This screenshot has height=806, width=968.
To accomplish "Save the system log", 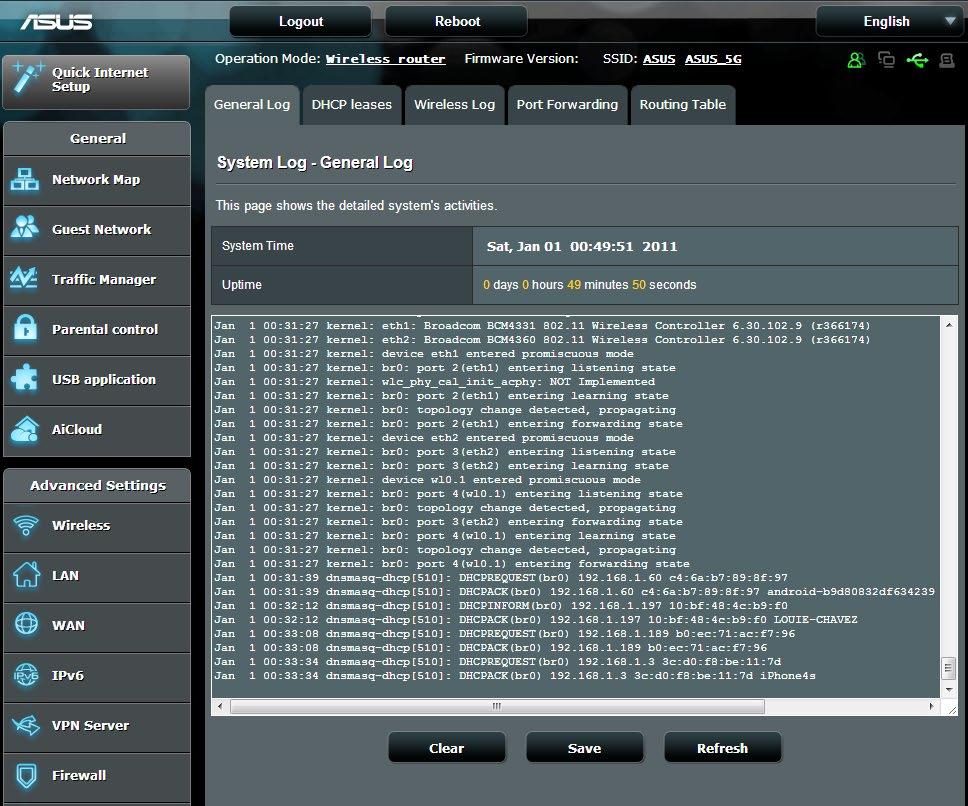I will (584, 748).
